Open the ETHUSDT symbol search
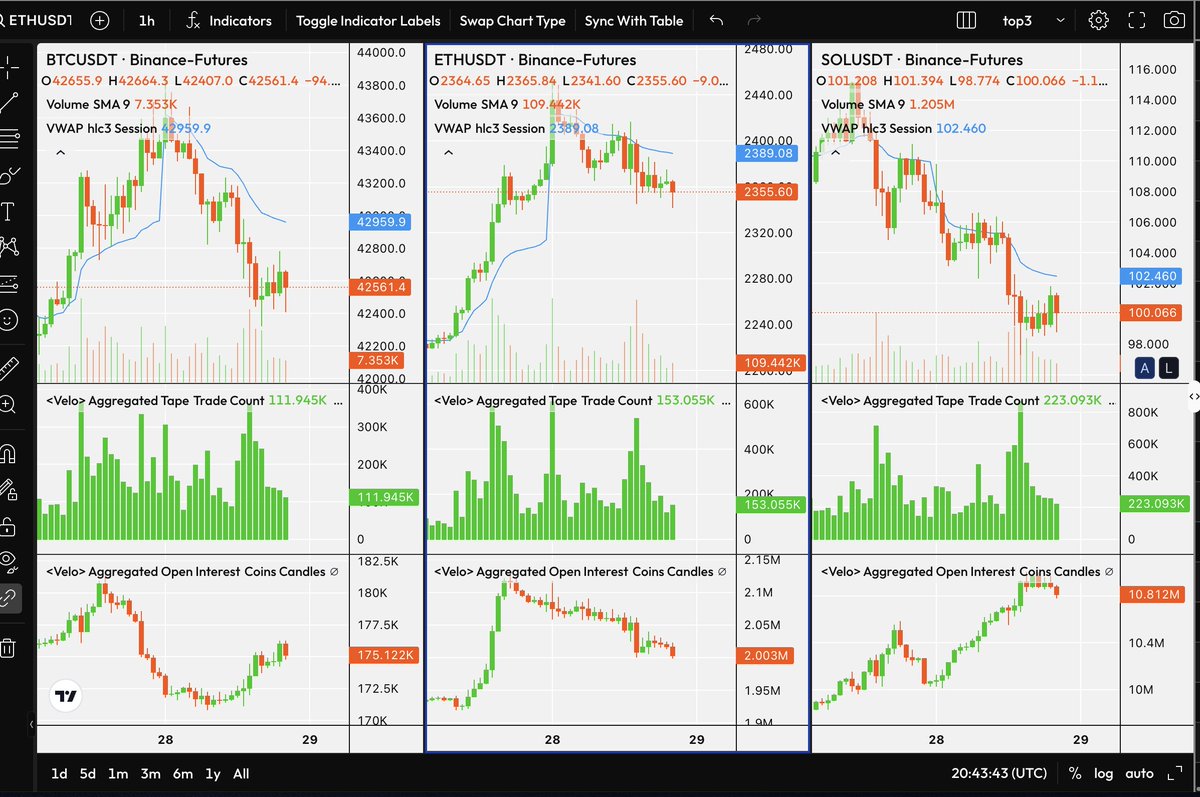Screen dimensions: 1200x797 37,20
